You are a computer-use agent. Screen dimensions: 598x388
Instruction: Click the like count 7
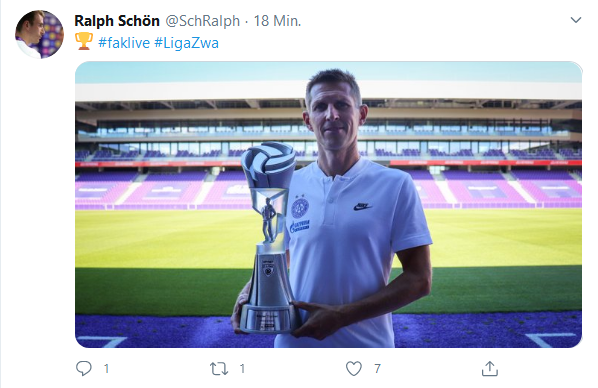(377, 369)
